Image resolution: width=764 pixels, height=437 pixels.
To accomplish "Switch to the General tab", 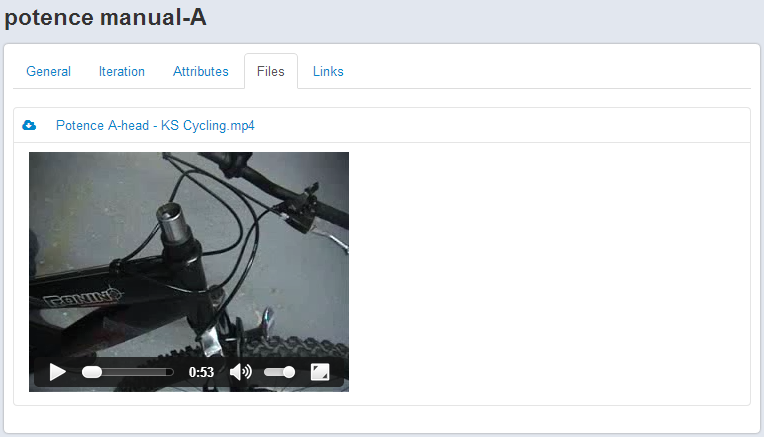I will [x=48, y=71].
